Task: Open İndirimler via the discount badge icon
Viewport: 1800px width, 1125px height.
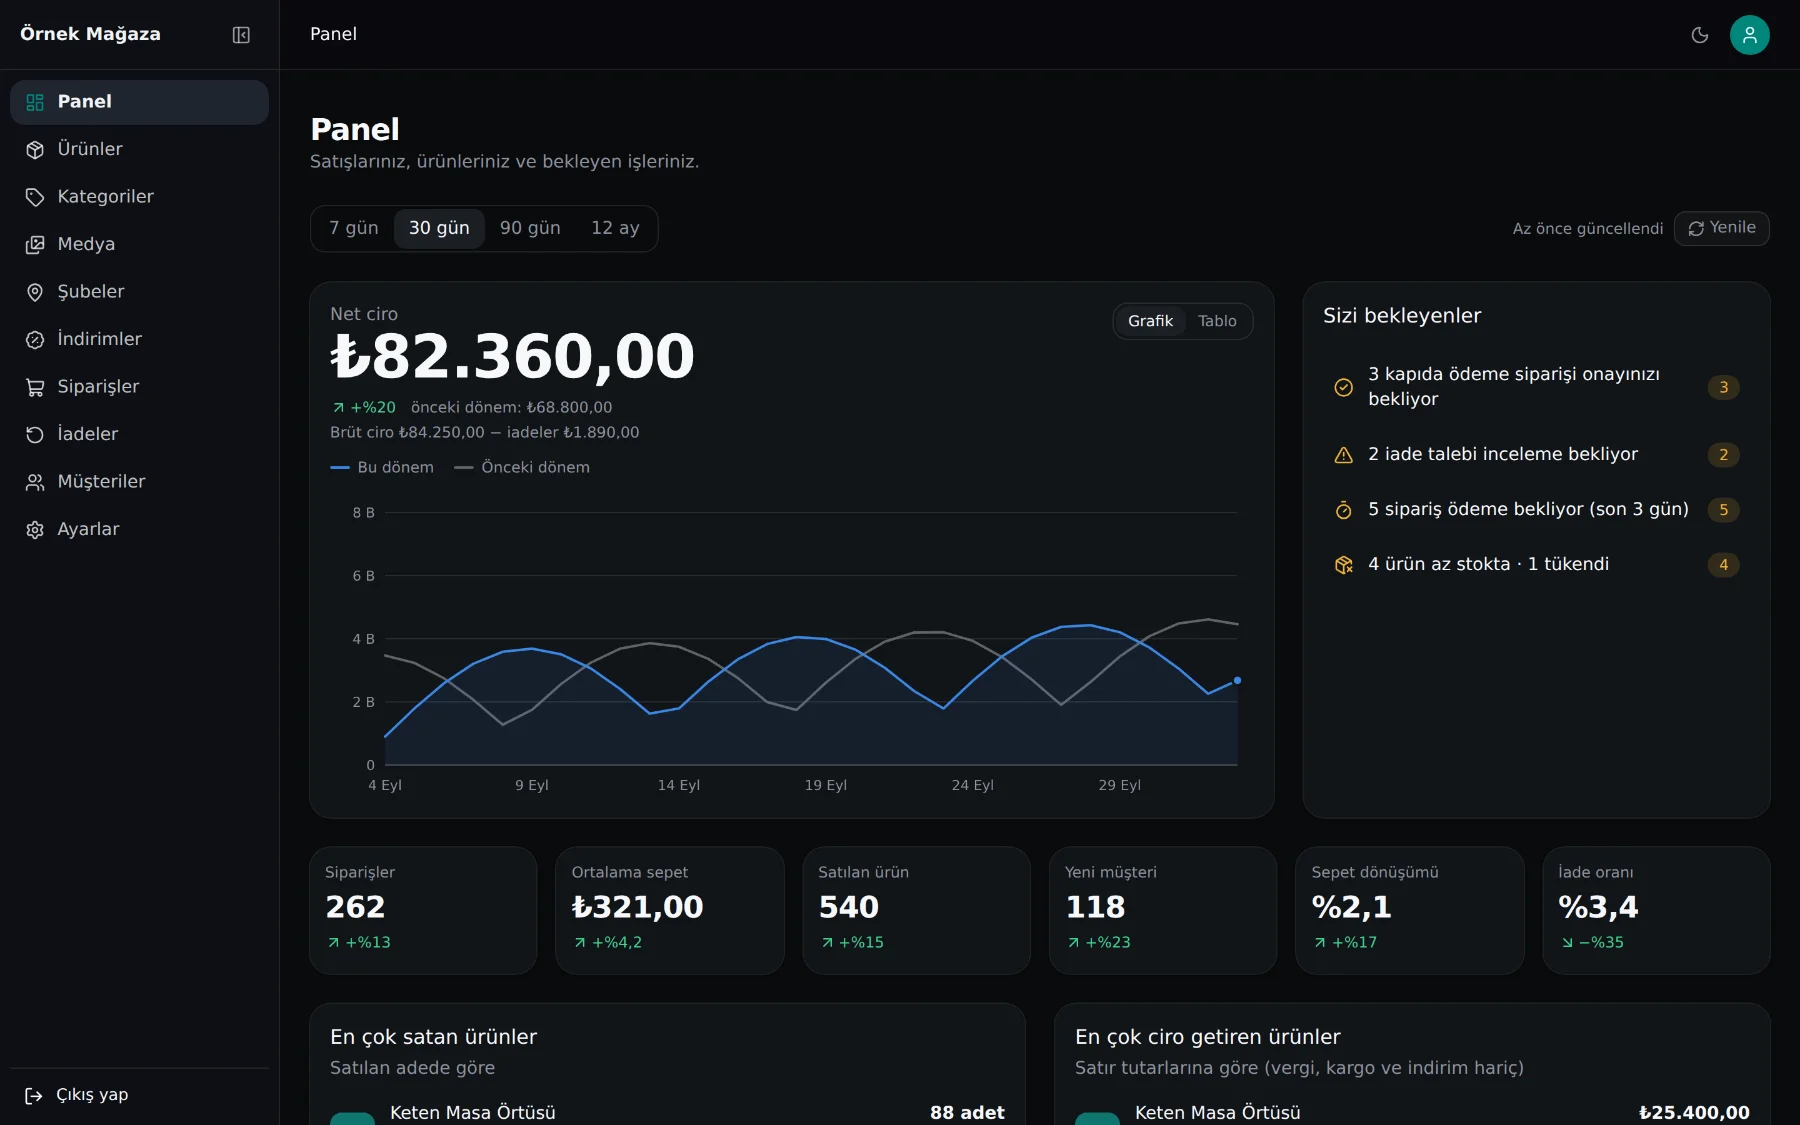Action: [x=35, y=340]
